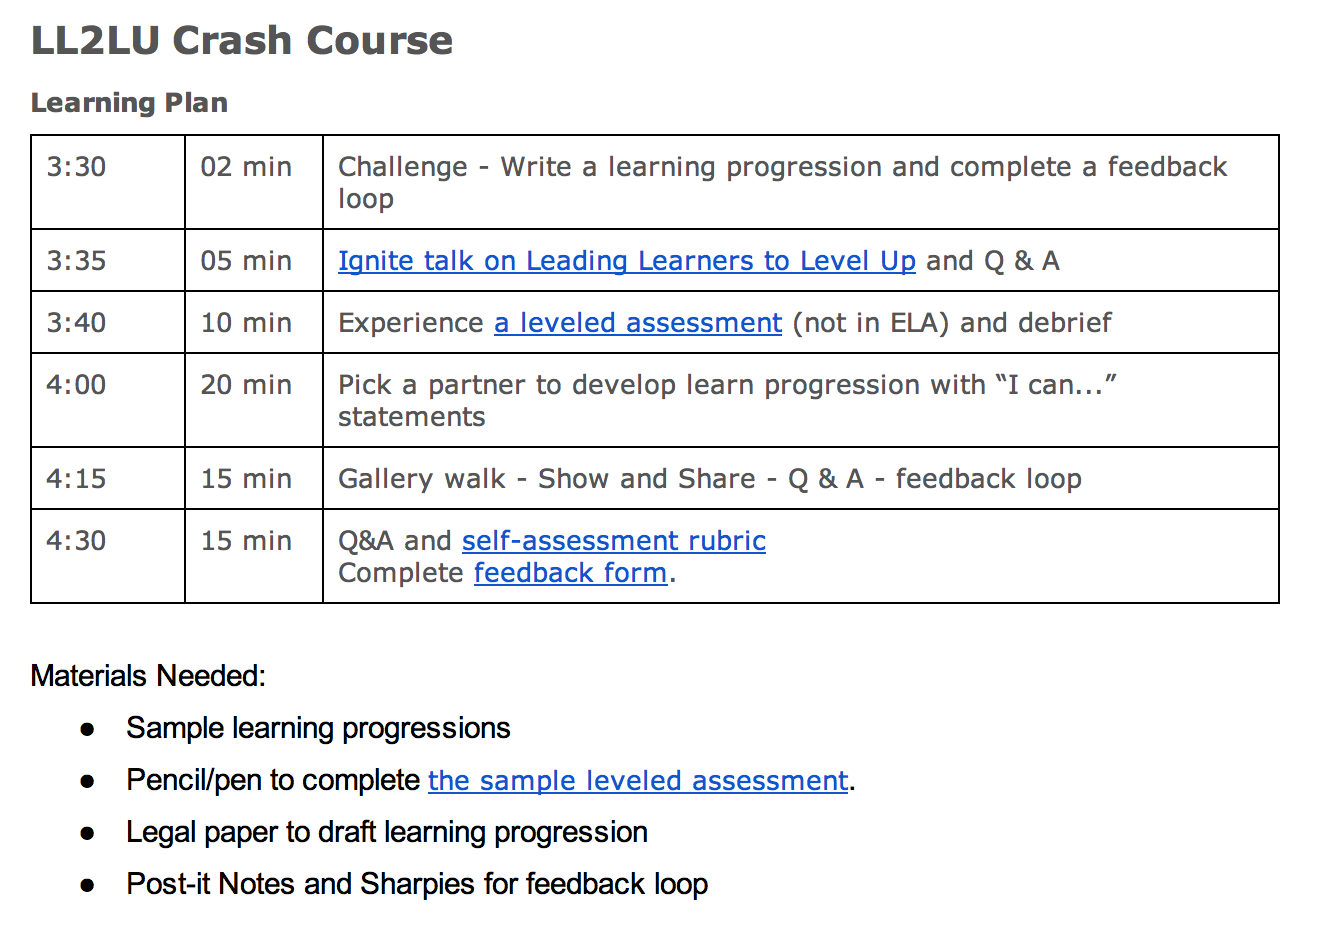1318x926 pixels.
Task: Click the 10 min duration cell
Action: coord(246,323)
